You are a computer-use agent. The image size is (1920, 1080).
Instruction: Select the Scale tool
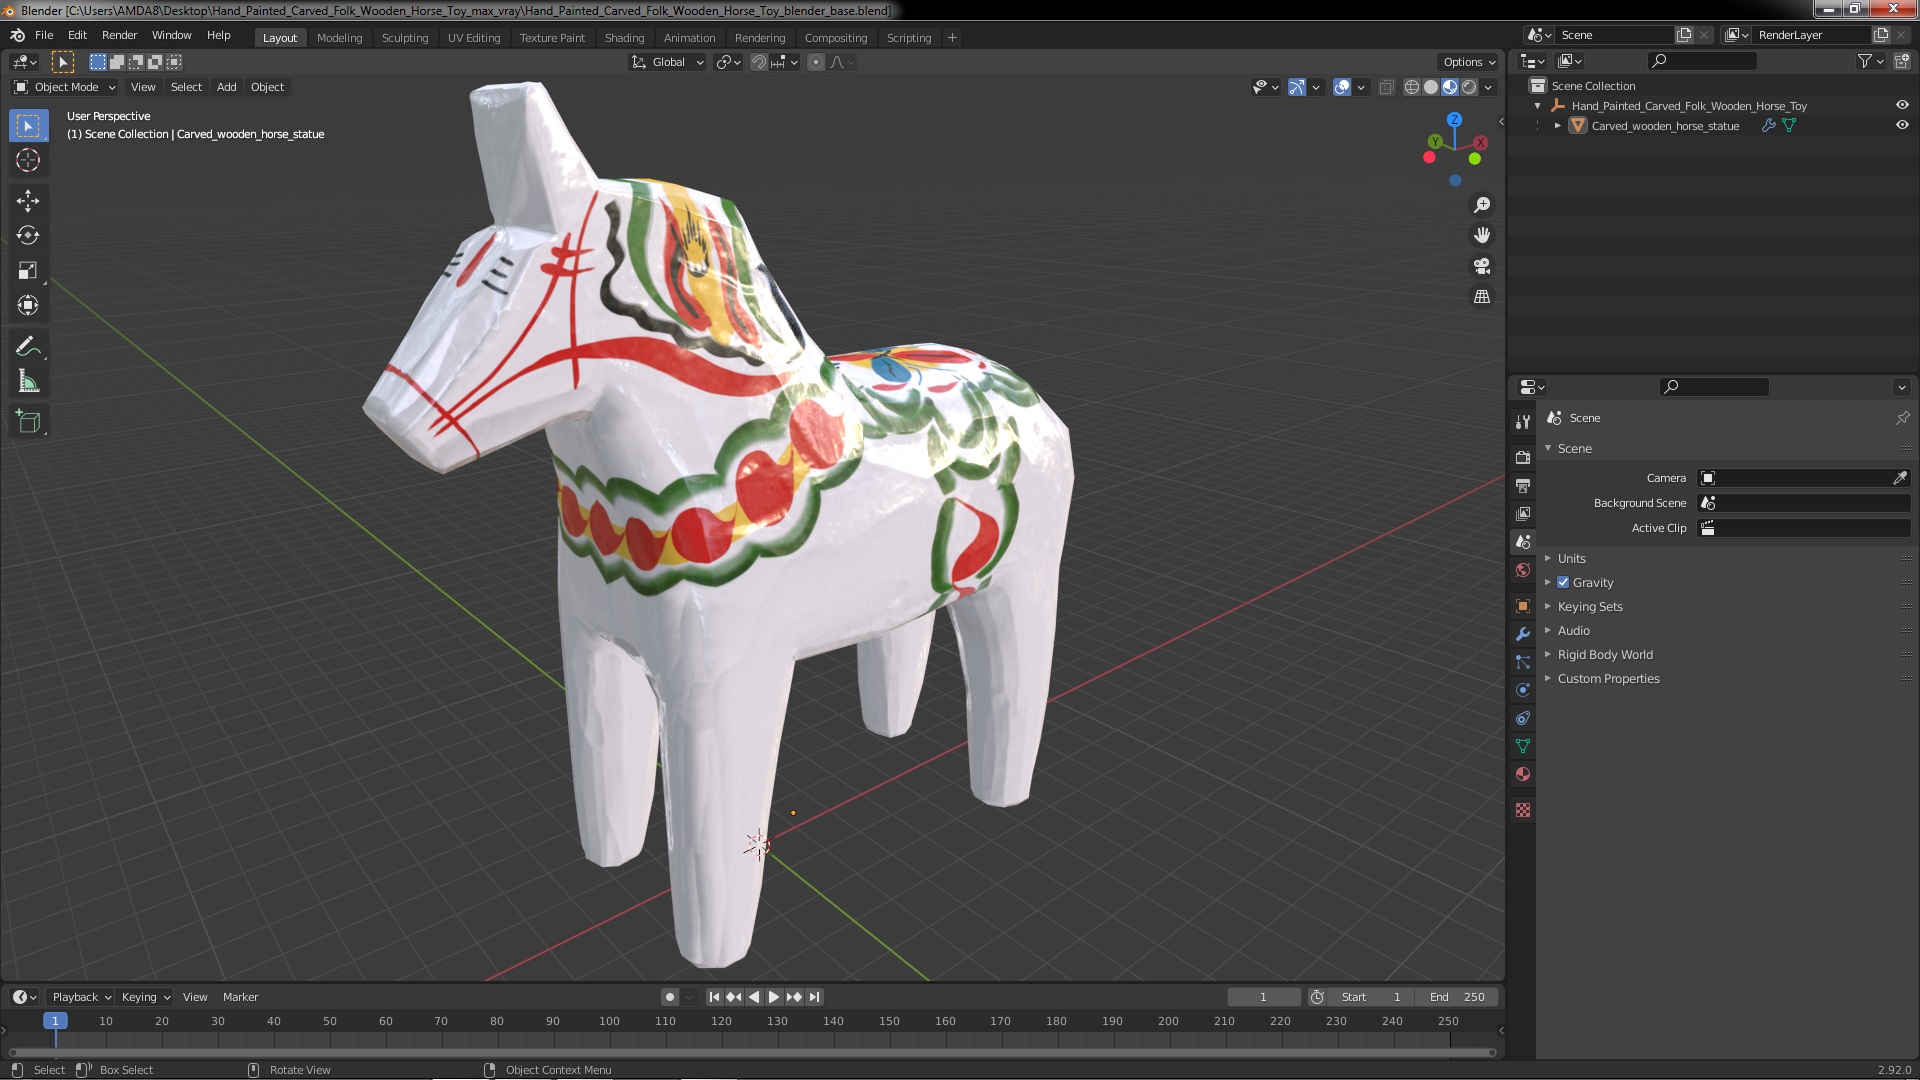click(x=28, y=271)
